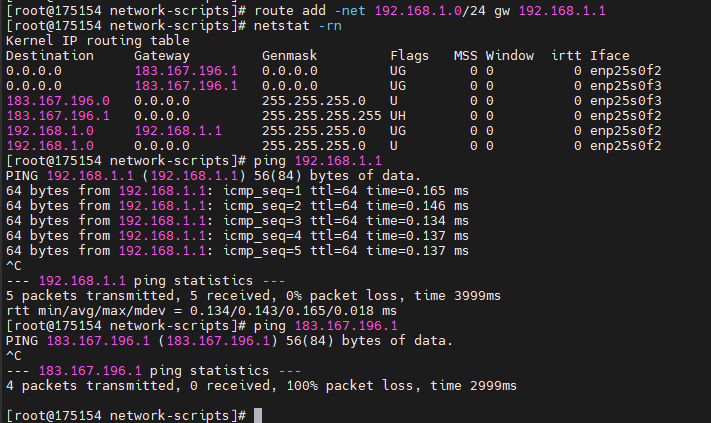Click the 'irtt' column header

pos(566,55)
